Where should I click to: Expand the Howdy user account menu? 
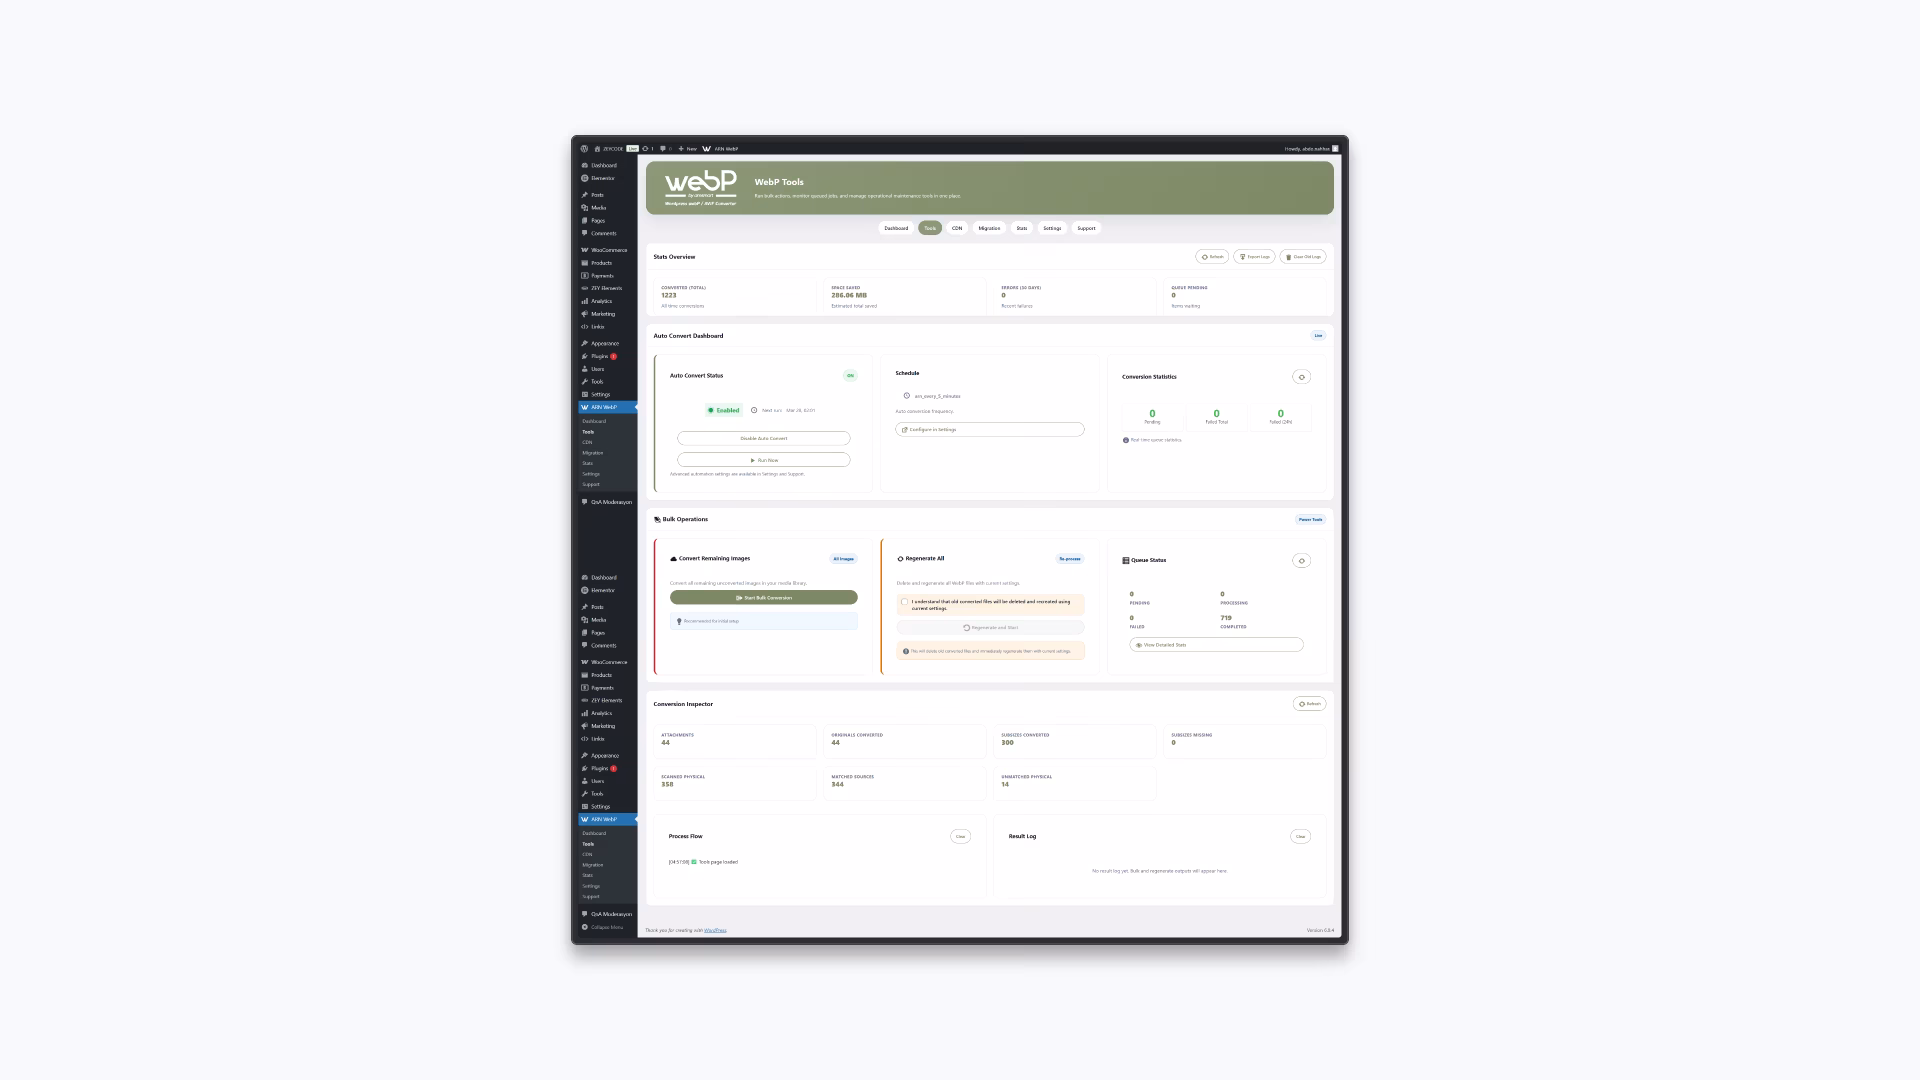click(x=1306, y=148)
